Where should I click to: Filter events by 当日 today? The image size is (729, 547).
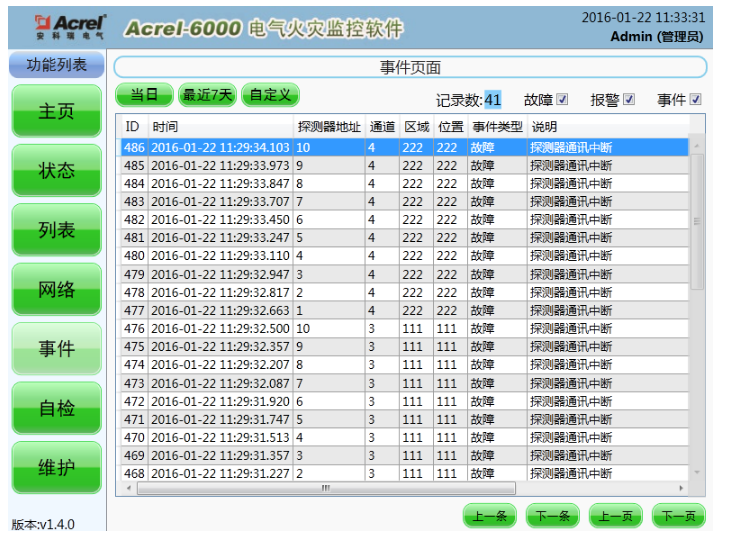pos(144,95)
